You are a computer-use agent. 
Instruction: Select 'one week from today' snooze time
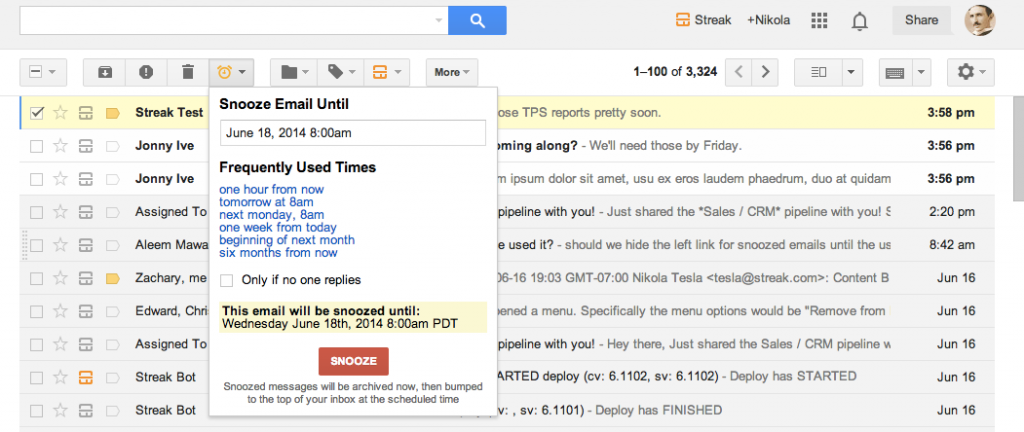click(x=278, y=227)
